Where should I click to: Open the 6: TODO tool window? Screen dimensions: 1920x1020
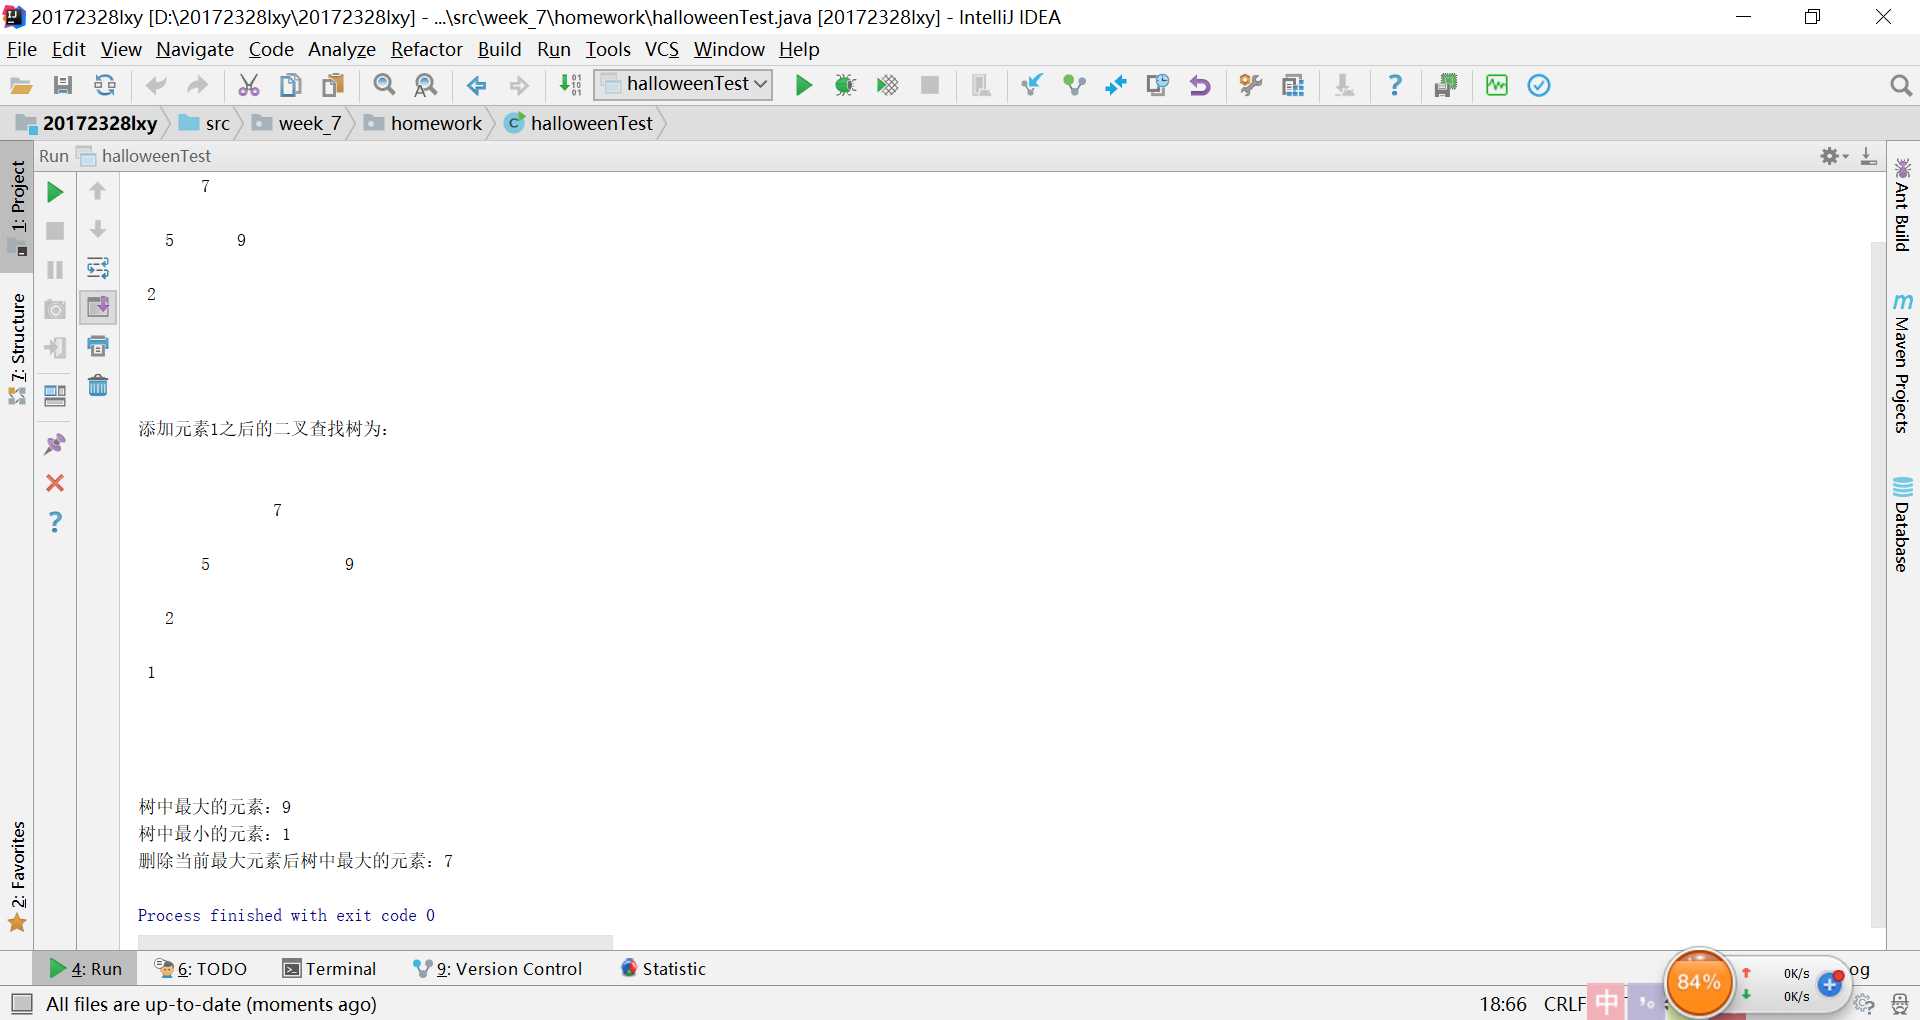[x=201, y=968]
